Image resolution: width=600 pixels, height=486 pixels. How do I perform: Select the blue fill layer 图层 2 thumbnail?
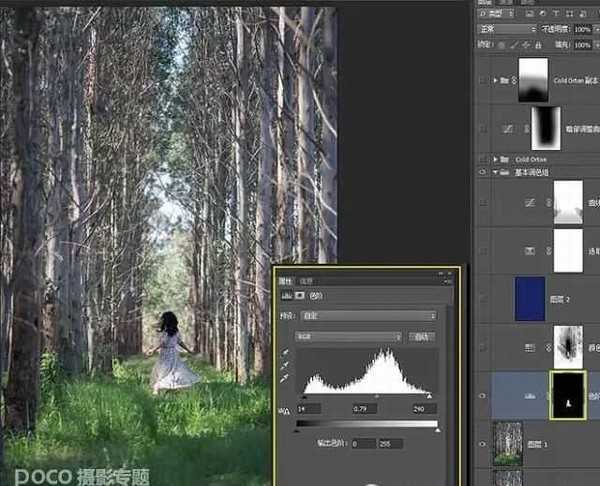click(x=530, y=298)
